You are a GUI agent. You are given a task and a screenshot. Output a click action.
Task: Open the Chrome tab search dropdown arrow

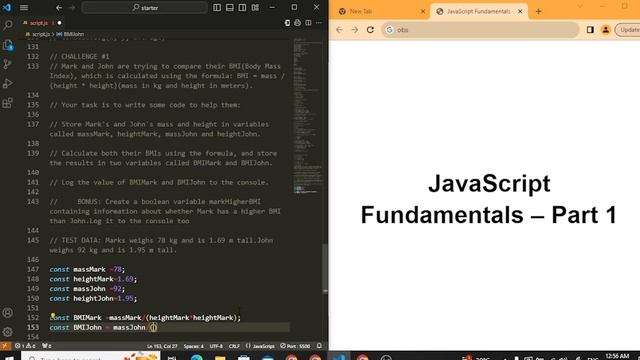[580, 7]
